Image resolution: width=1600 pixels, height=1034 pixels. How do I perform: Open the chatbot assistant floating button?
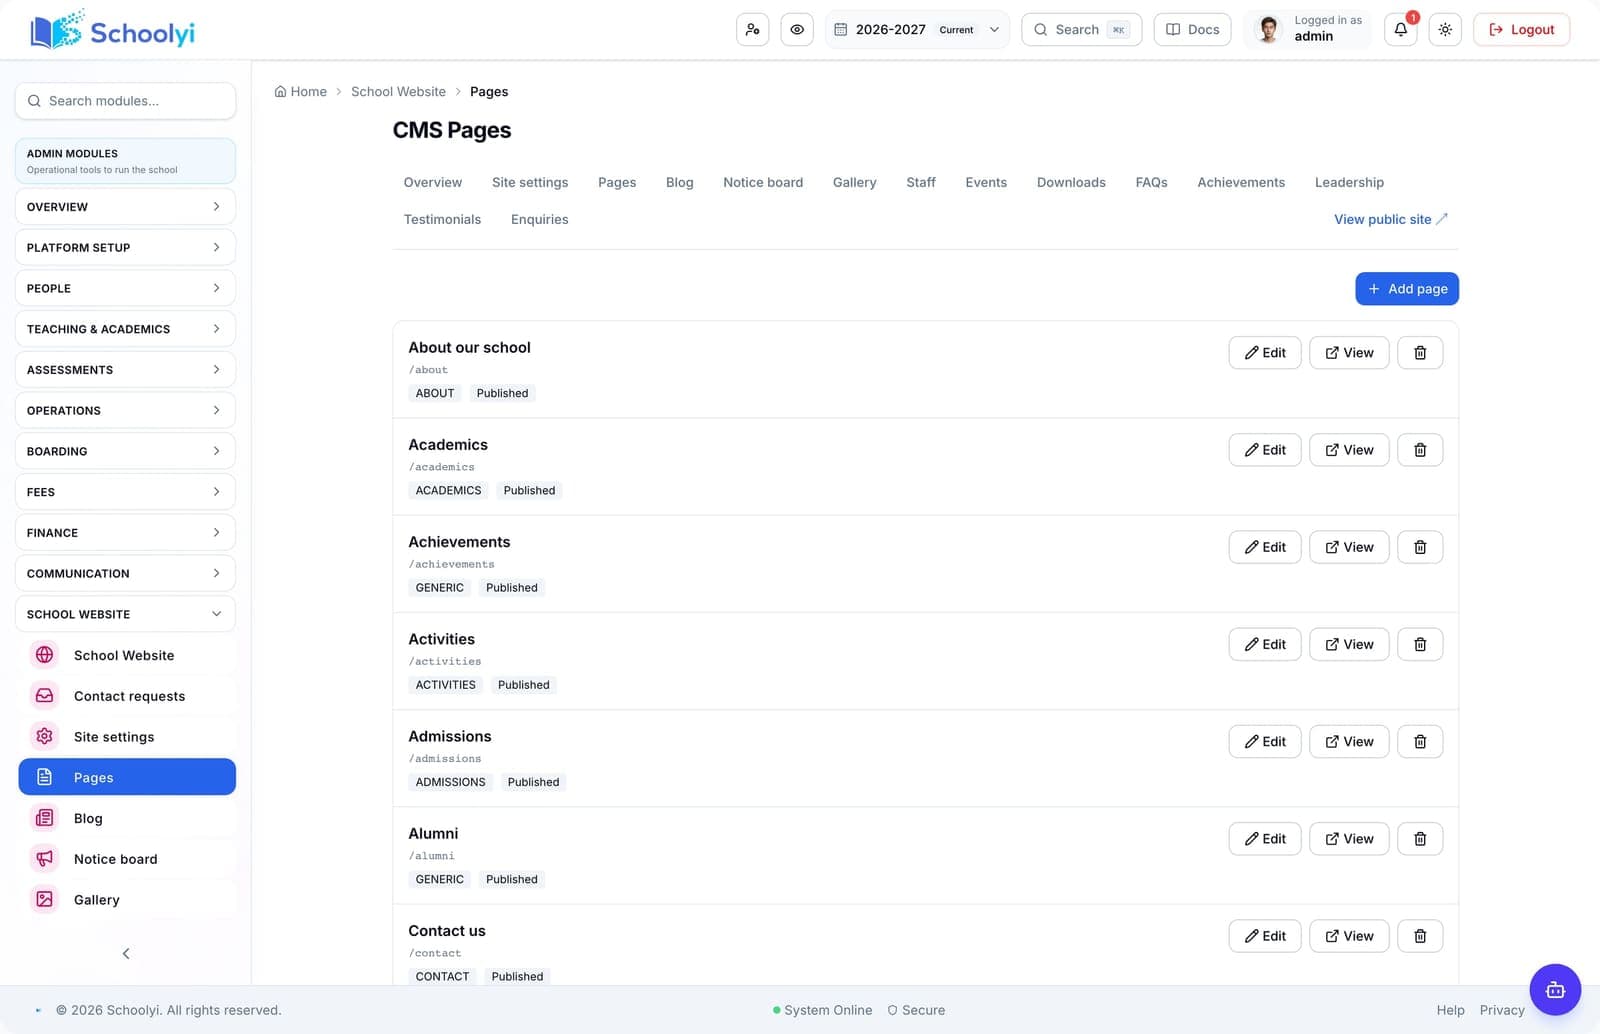[1555, 989]
